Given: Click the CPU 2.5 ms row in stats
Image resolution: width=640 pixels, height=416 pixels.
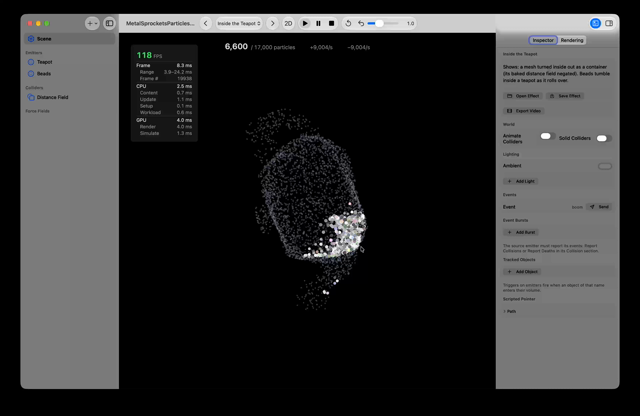Looking at the screenshot, I should pyautogui.click(x=164, y=86).
